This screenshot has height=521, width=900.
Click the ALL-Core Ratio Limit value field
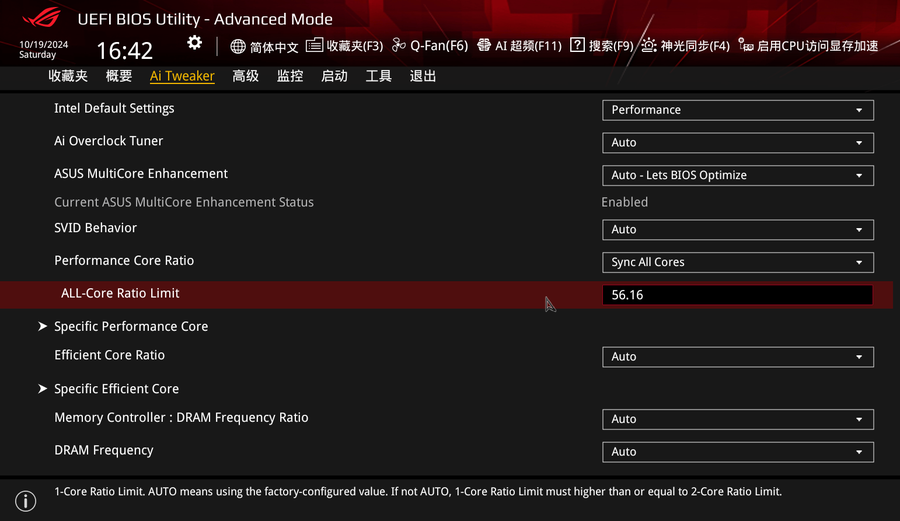738,295
